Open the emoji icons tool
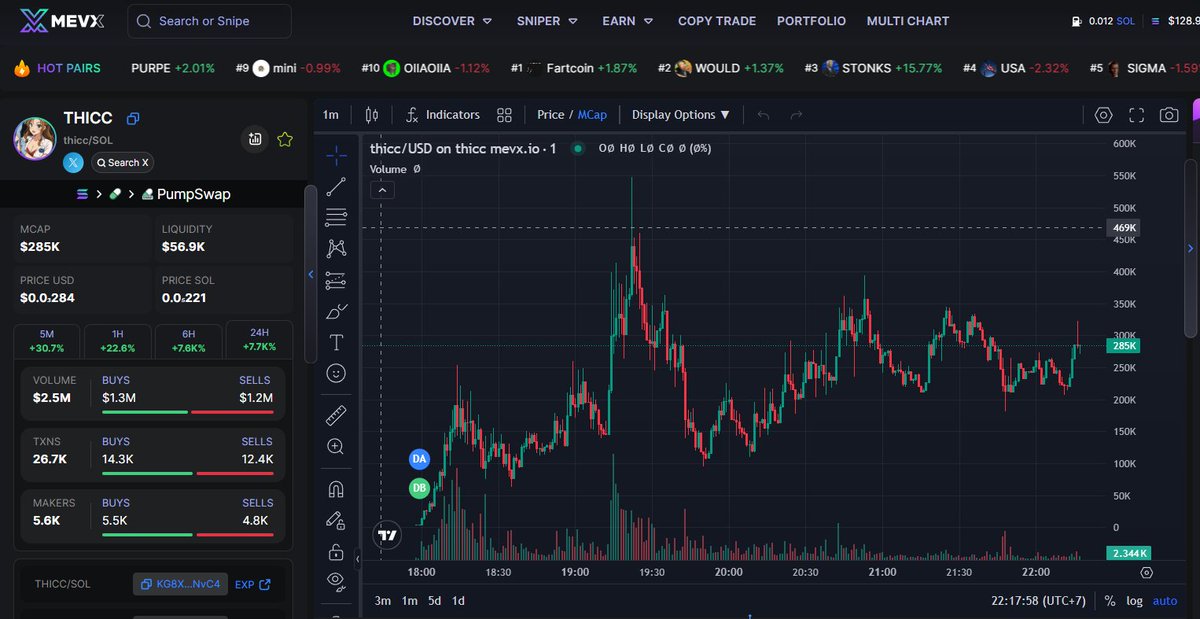The width and height of the screenshot is (1200, 619). (336, 373)
